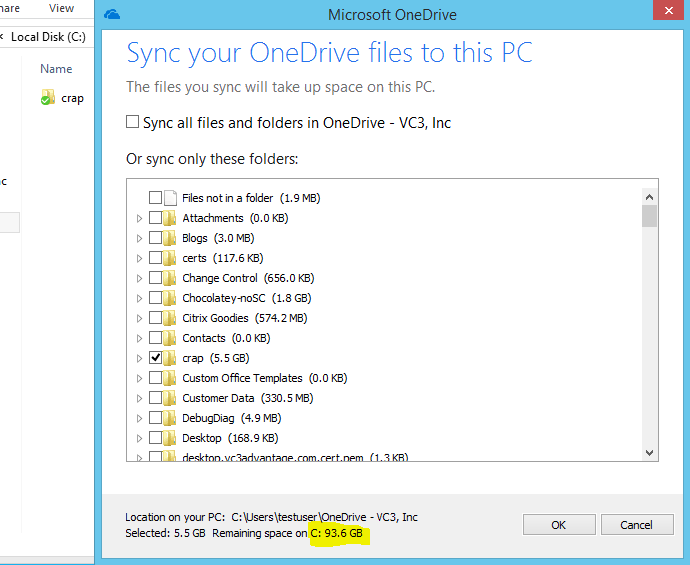The height and width of the screenshot is (565, 690).
Task: Click the Name column header in Explorer
Action: (56, 69)
